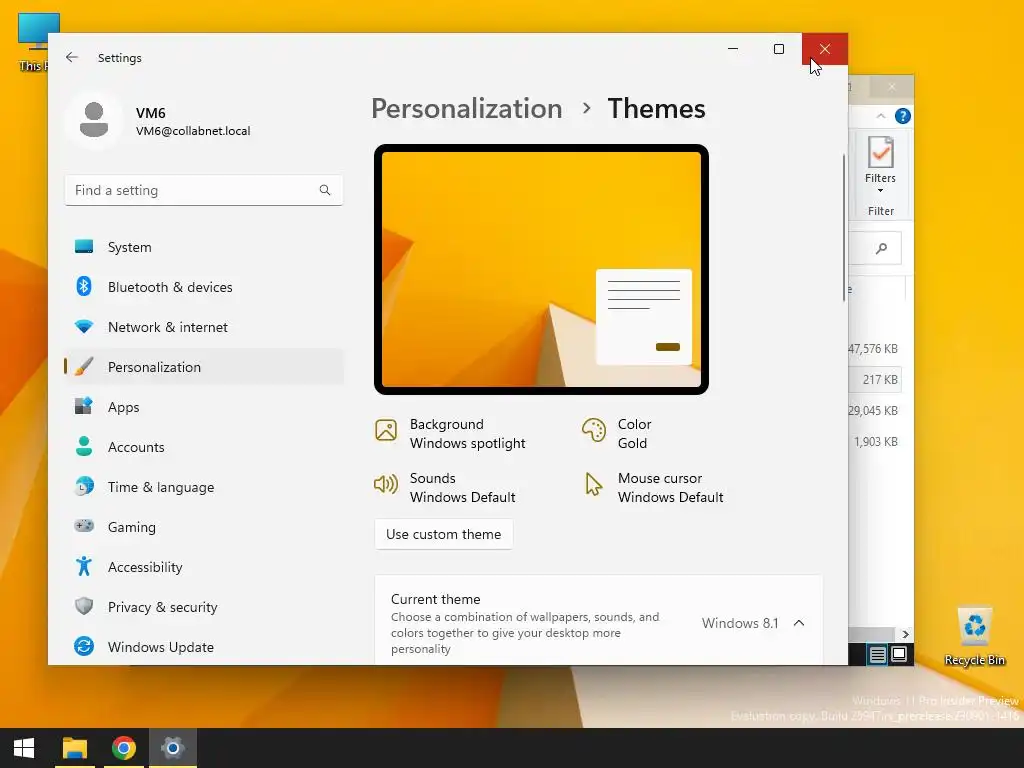Open Accounts settings category
The width and height of the screenshot is (1024, 768).
click(204, 447)
